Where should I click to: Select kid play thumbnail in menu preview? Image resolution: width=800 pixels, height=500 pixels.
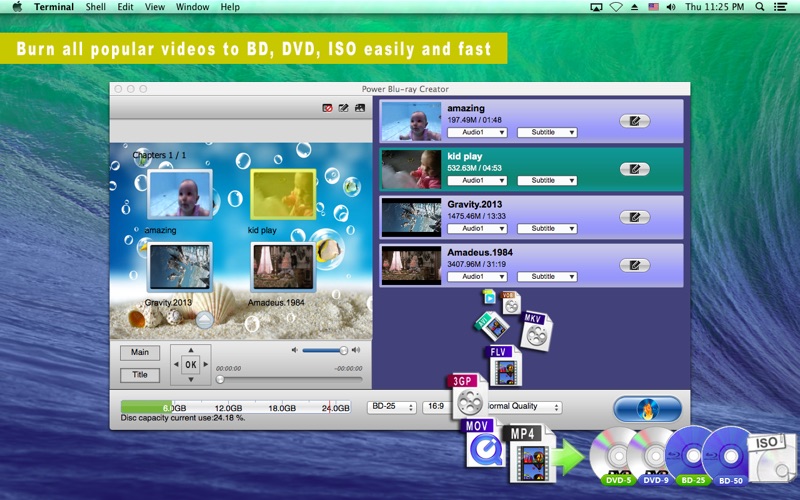coord(283,194)
